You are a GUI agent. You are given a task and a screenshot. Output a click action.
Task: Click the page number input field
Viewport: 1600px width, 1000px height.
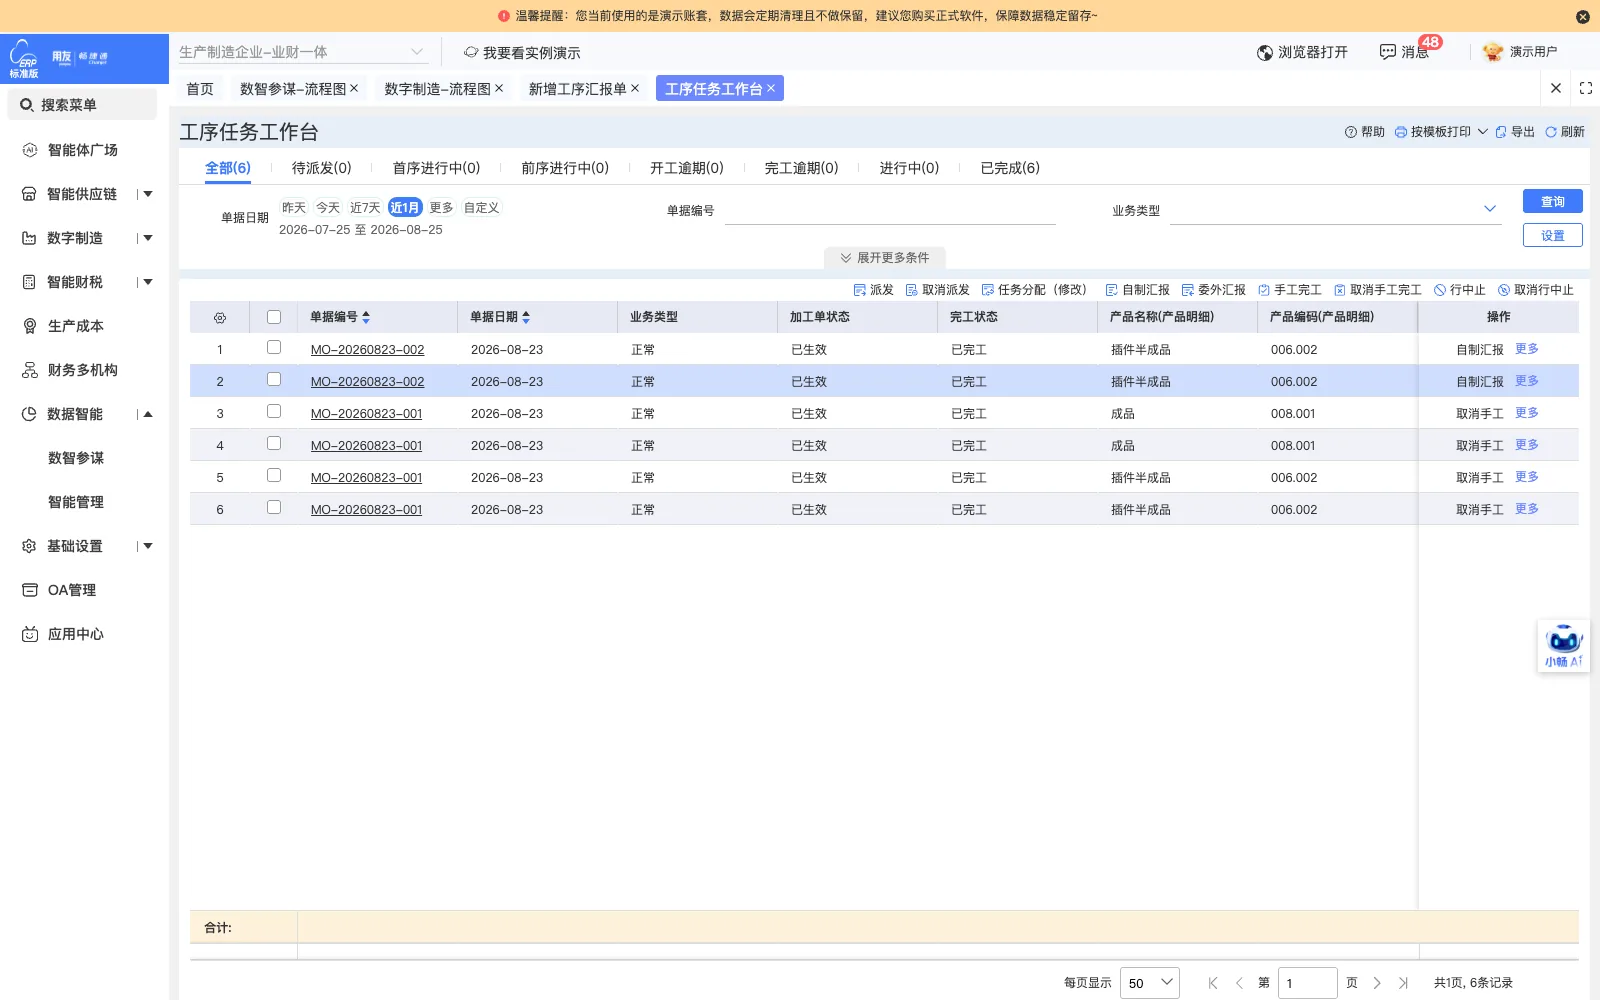1308,983
